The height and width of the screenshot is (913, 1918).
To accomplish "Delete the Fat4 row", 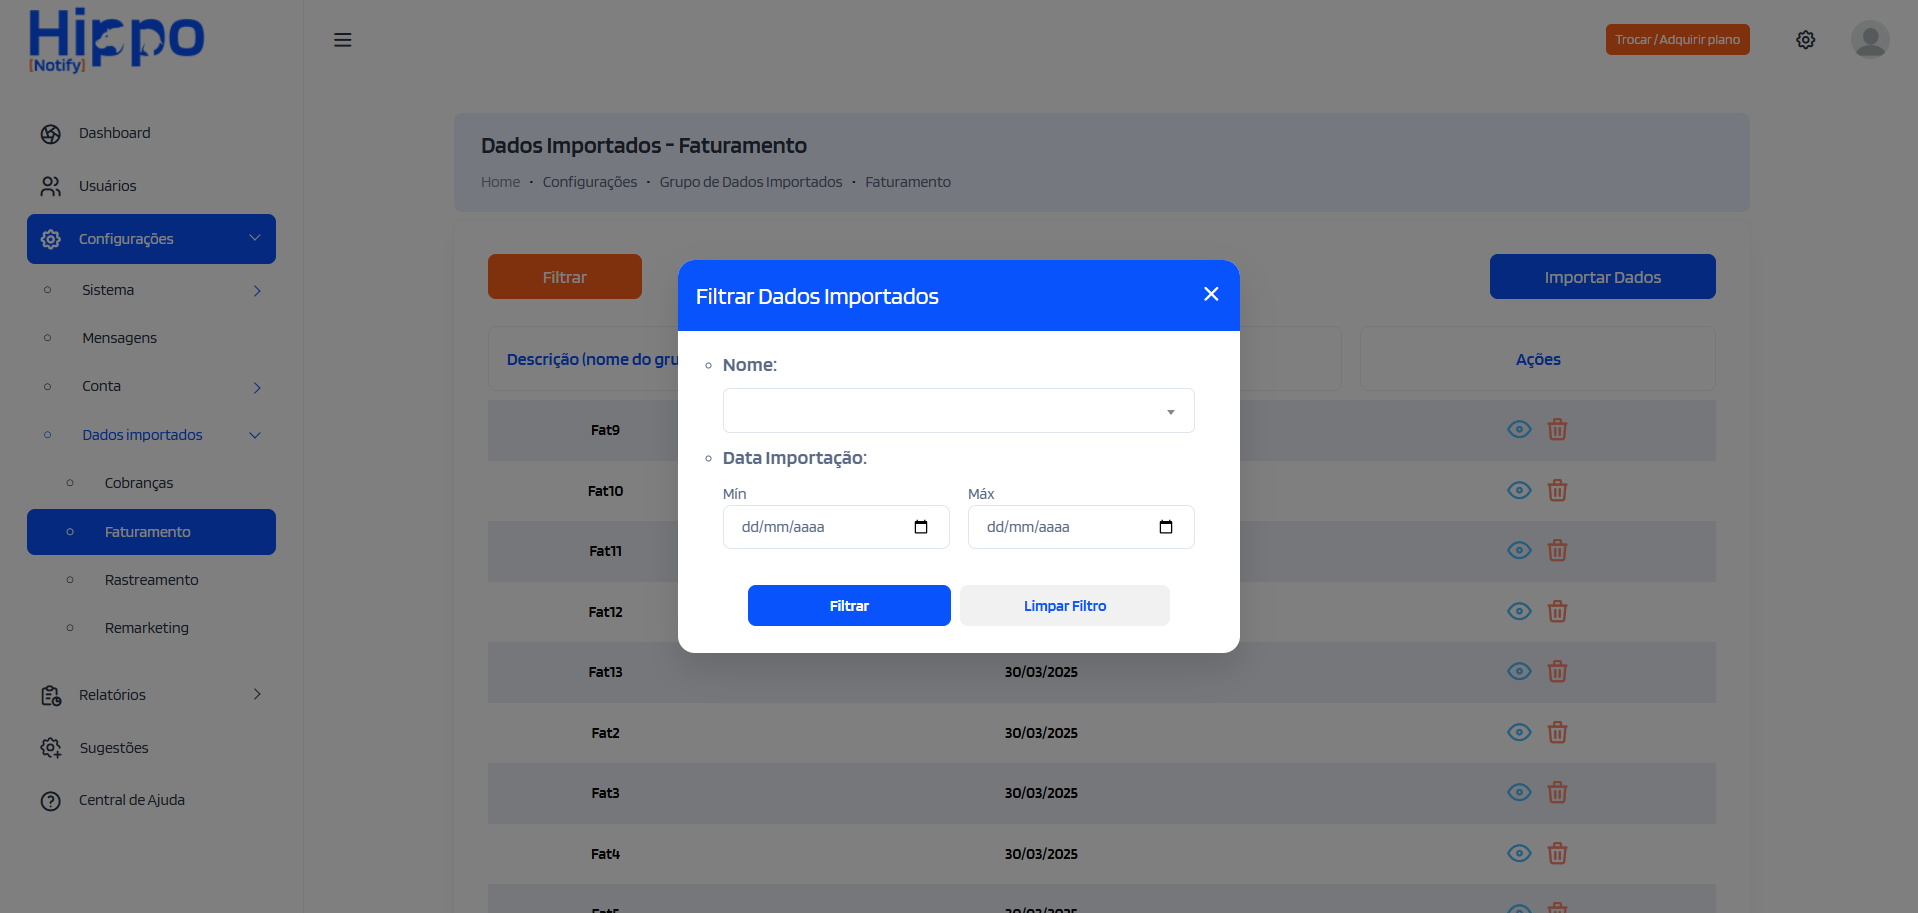I will tap(1557, 853).
